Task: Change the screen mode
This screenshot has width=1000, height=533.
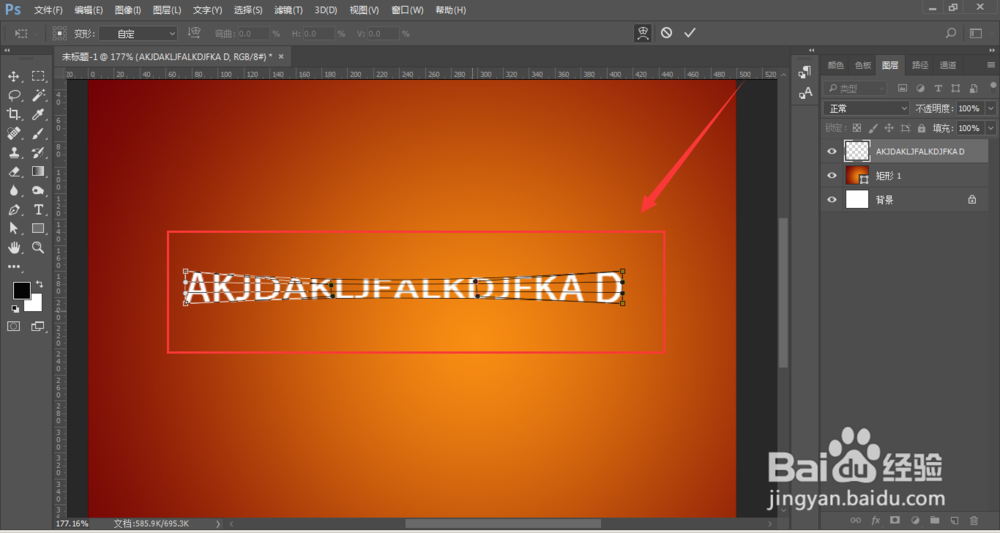Action: [x=38, y=326]
